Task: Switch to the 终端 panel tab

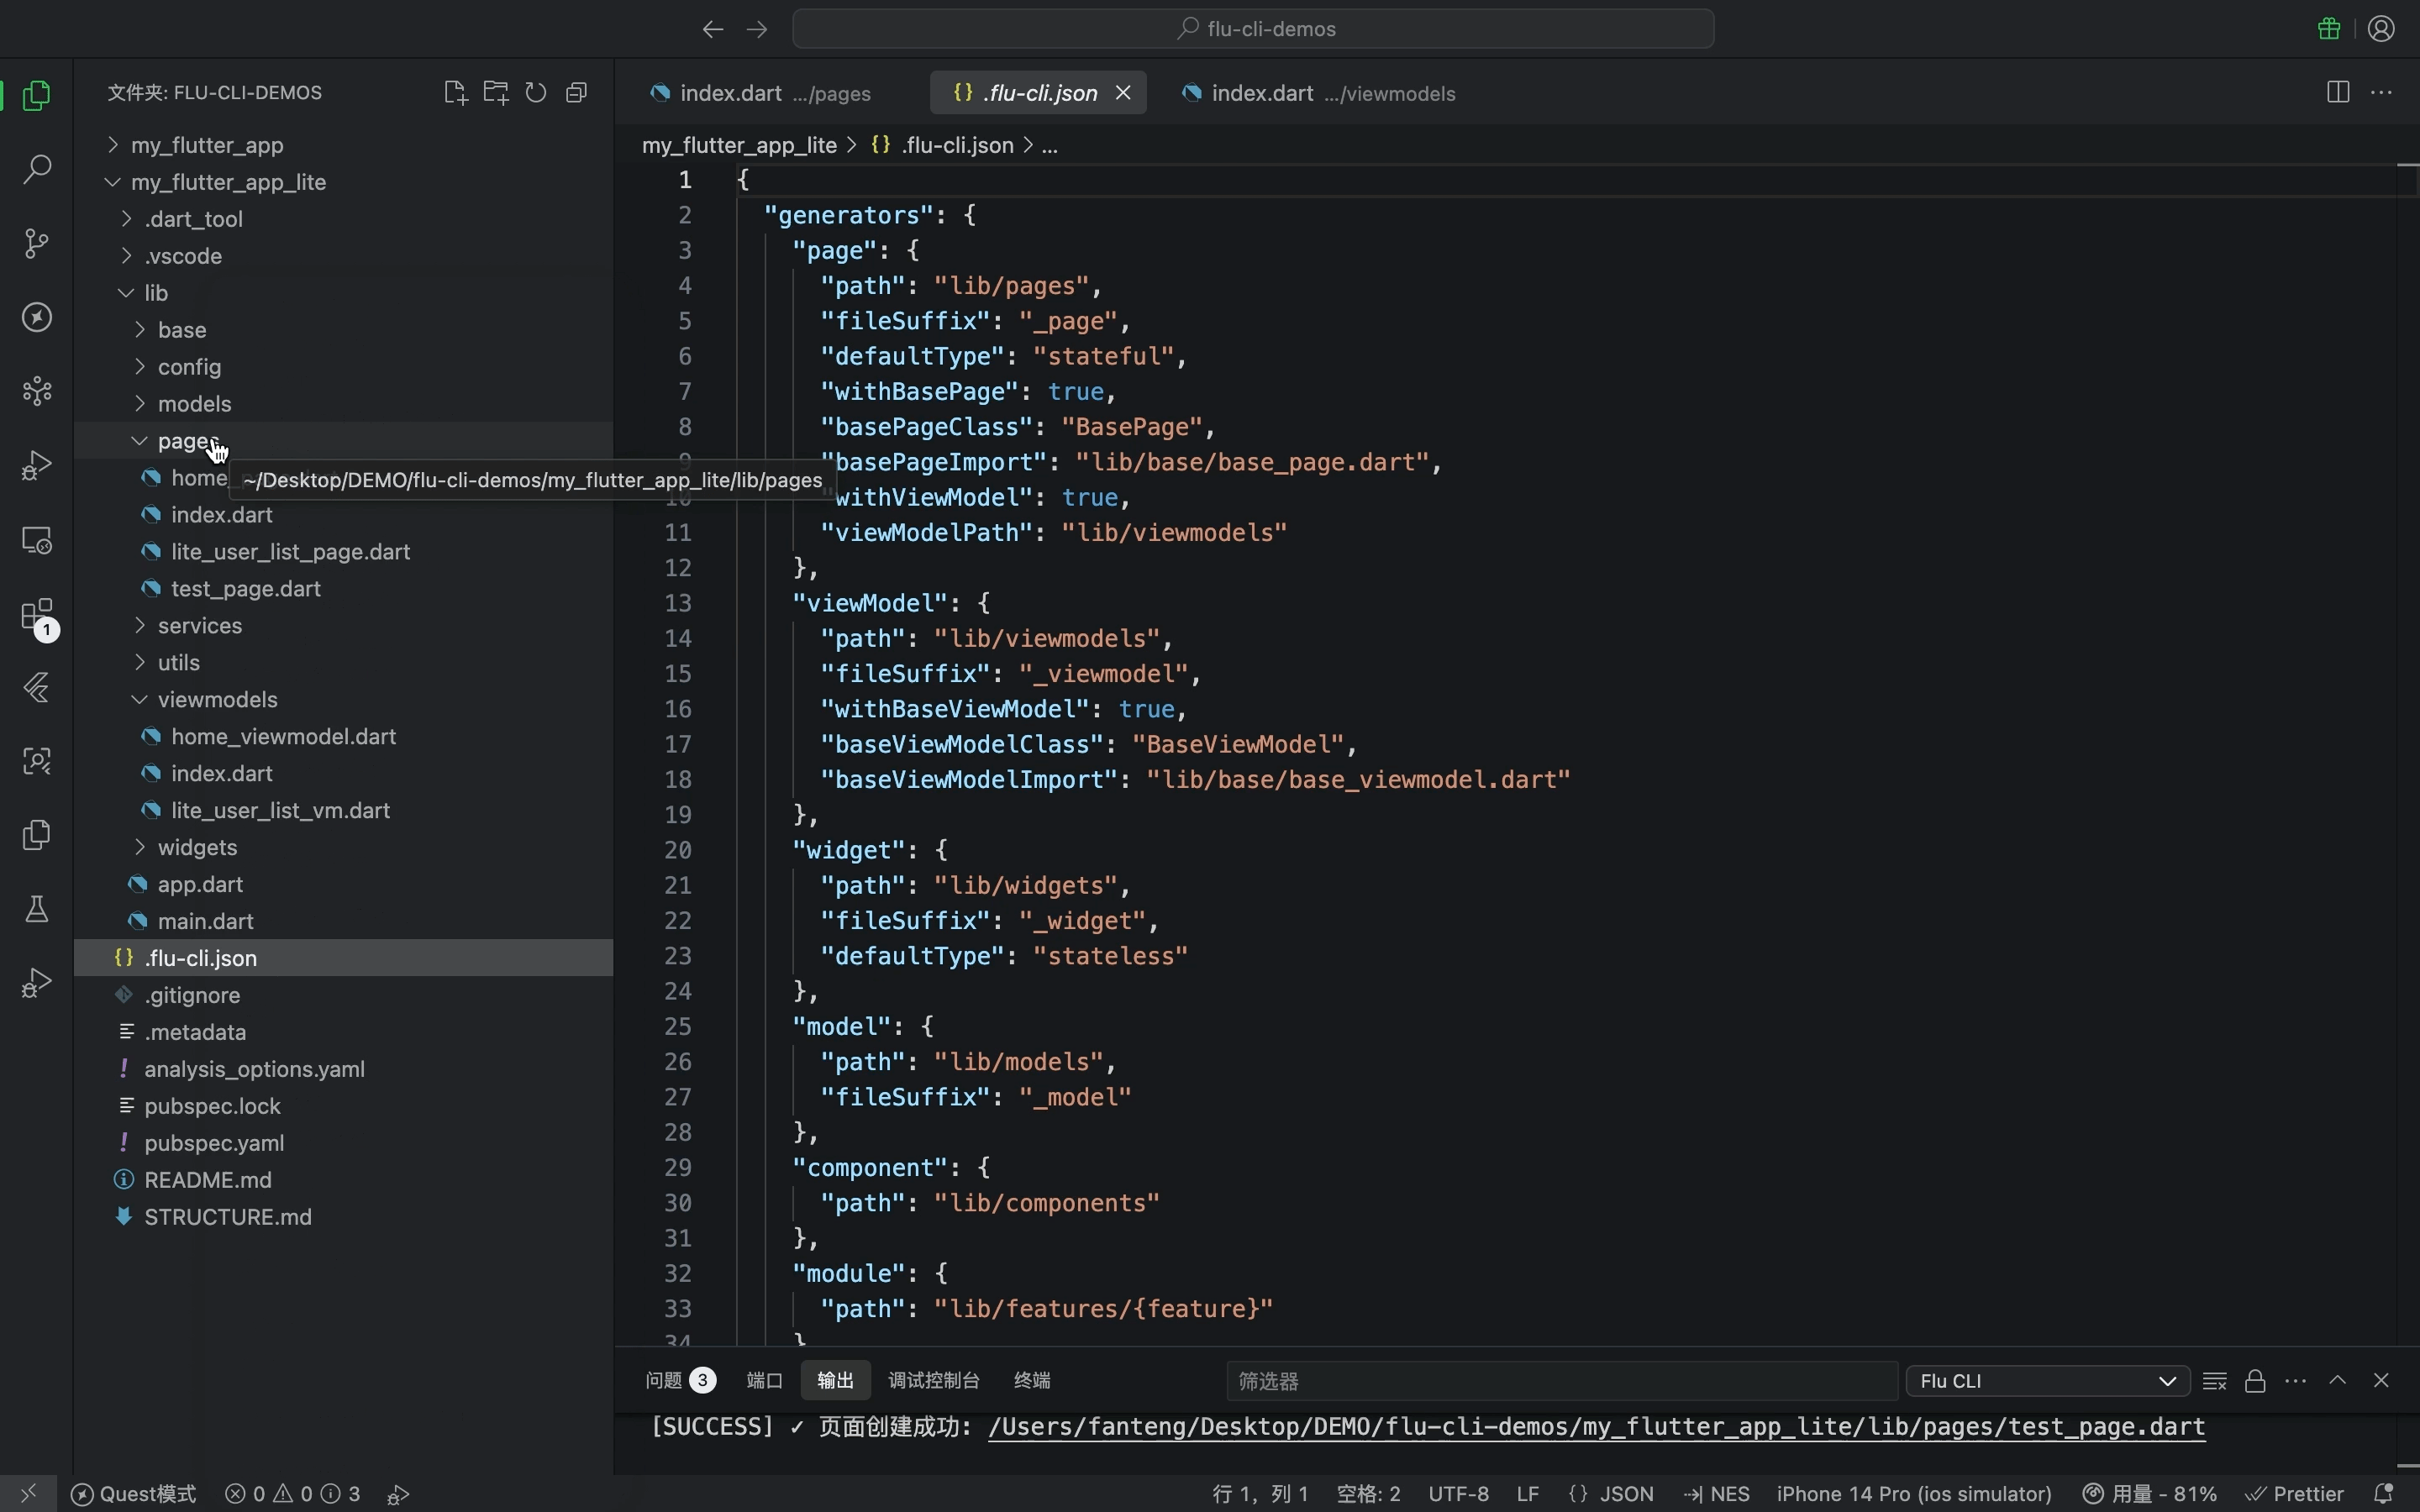Action: click(1031, 1381)
